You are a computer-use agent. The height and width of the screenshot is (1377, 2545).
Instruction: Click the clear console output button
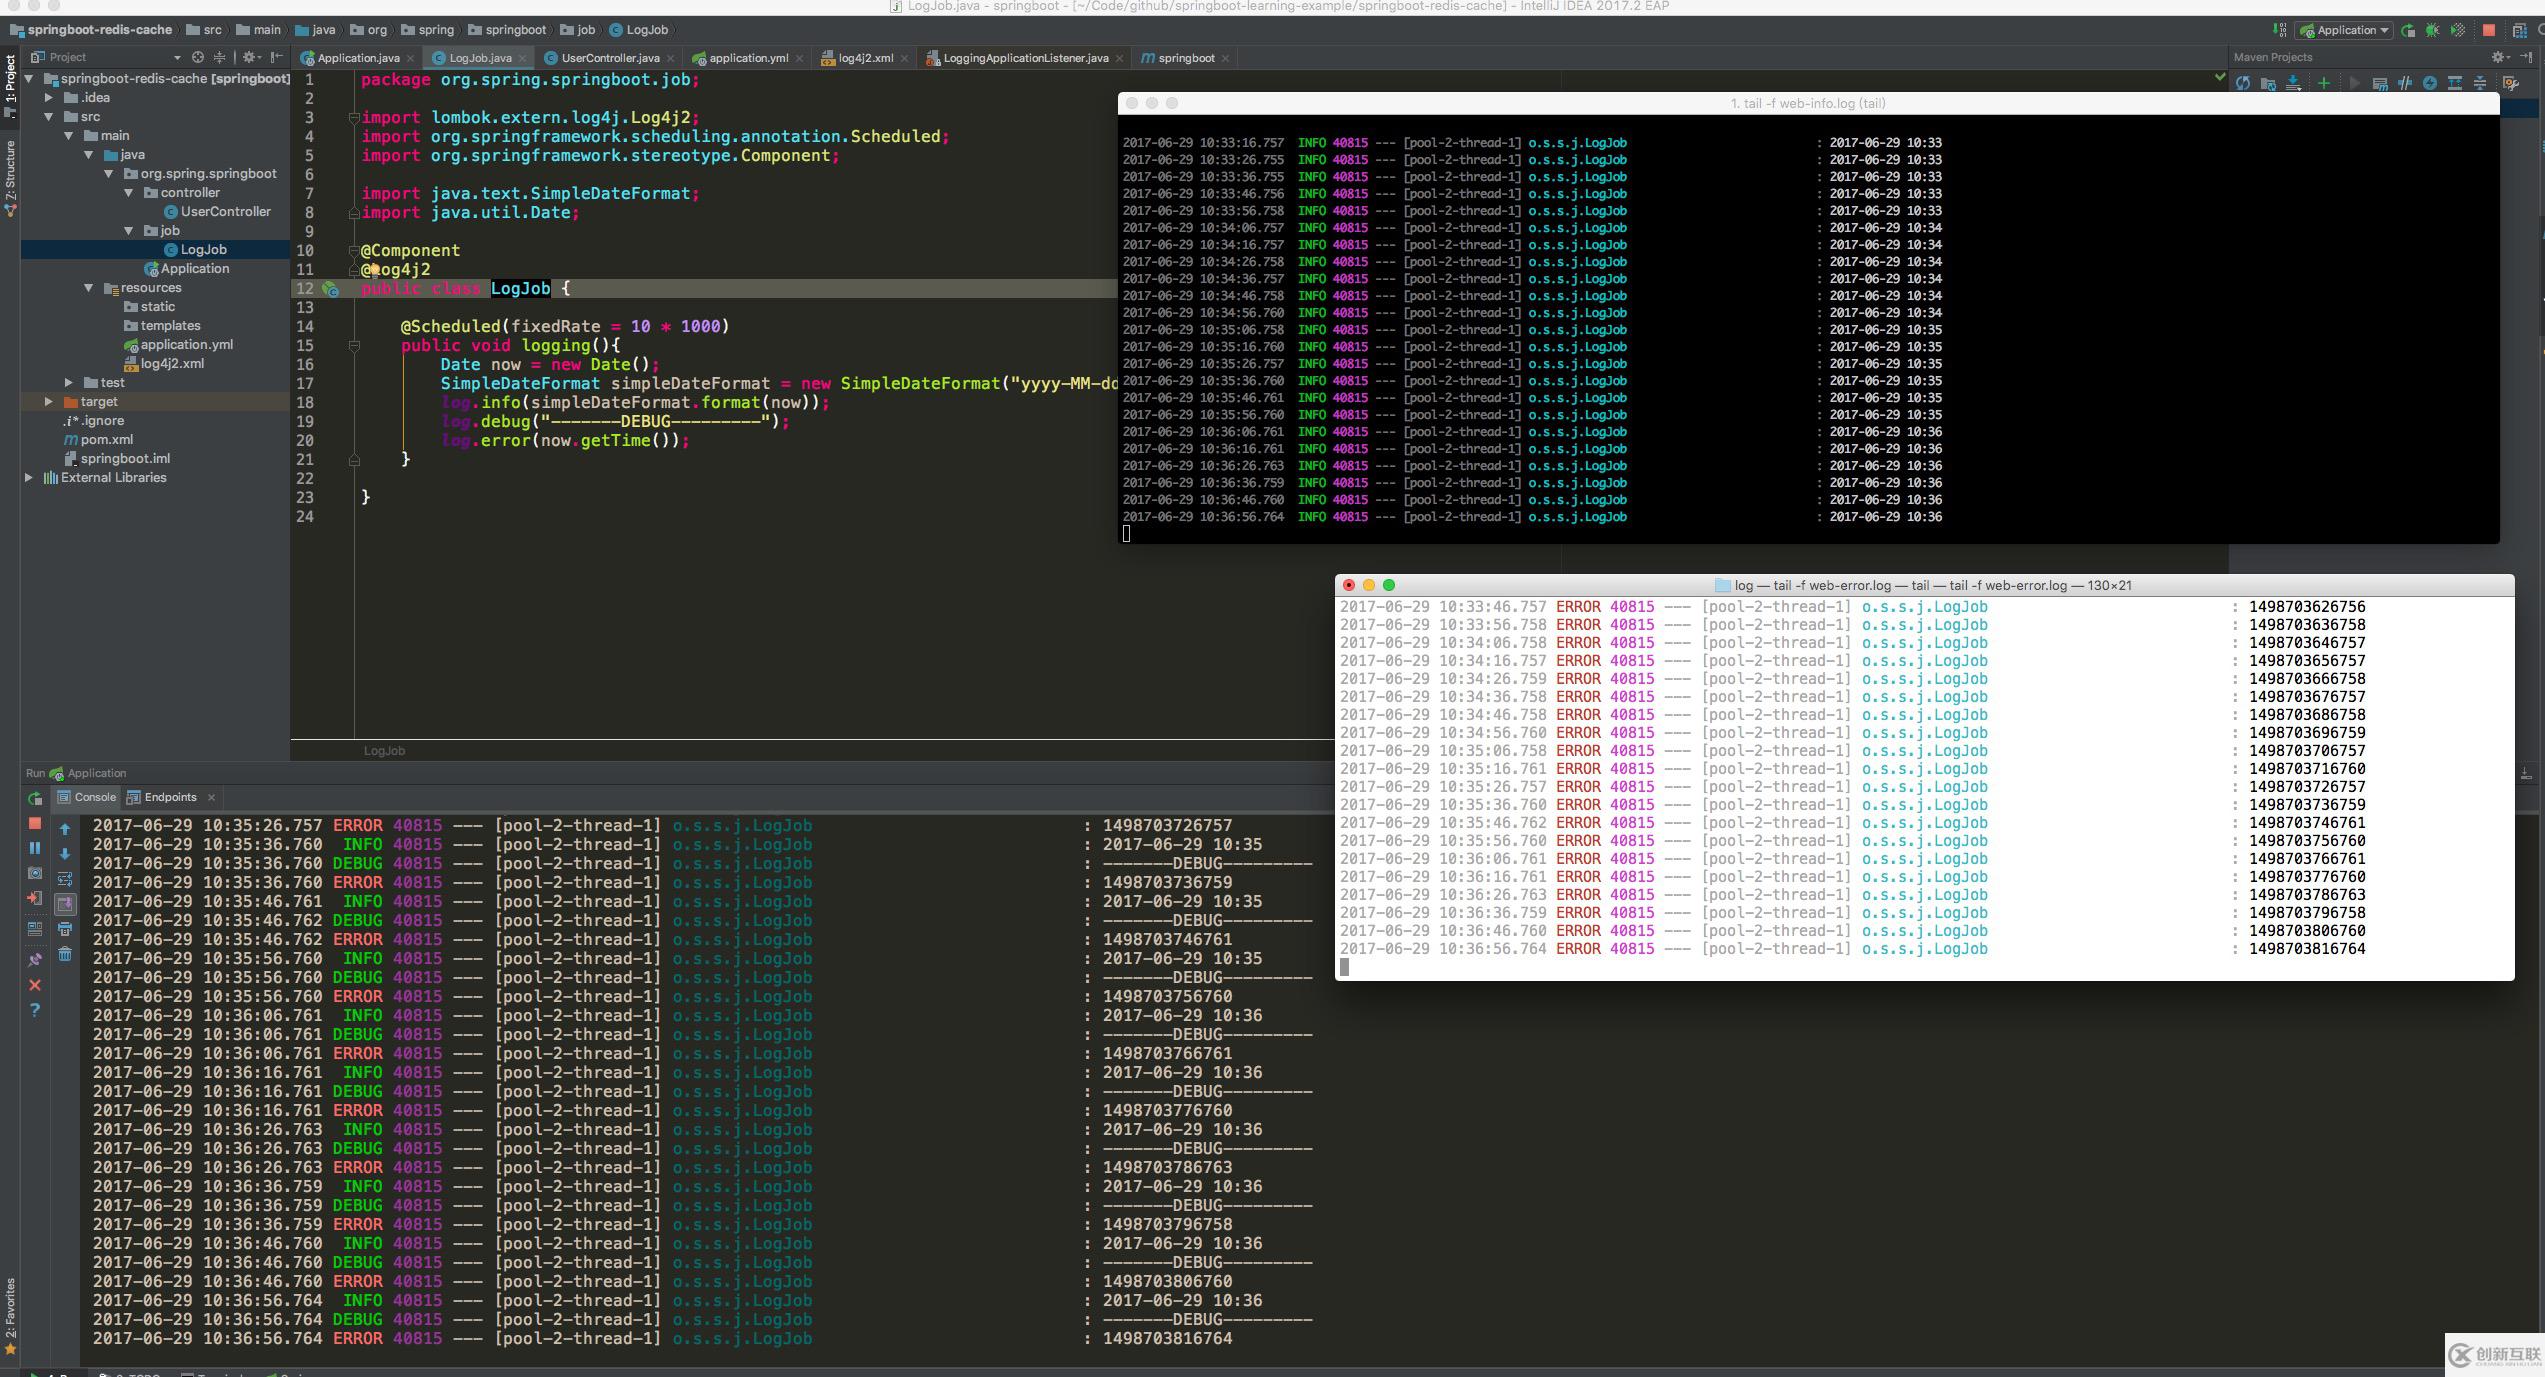64,955
